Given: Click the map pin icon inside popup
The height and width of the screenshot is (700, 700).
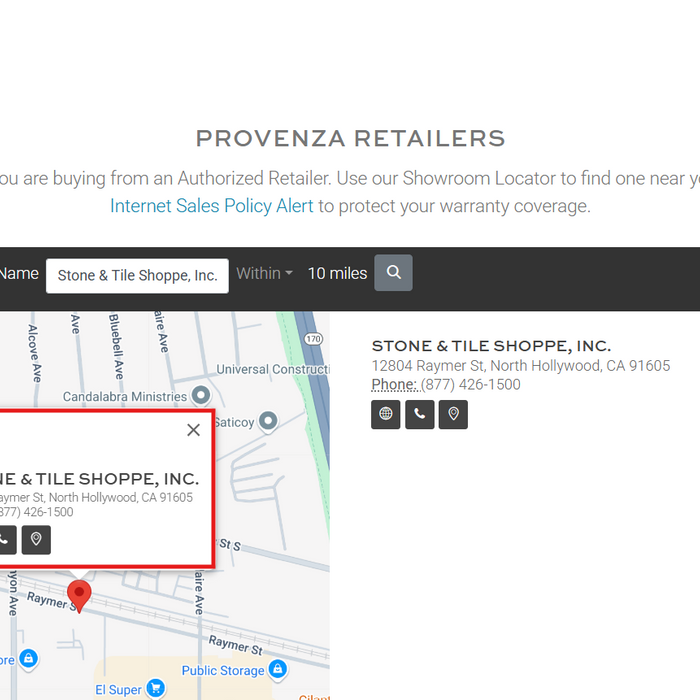Looking at the screenshot, I should (x=36, y=540).
